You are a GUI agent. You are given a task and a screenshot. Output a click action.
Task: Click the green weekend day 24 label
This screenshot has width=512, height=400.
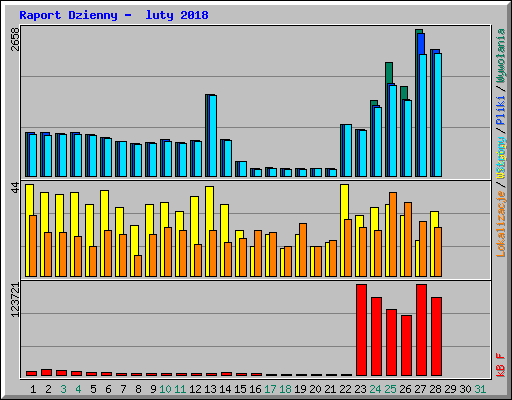click(x=375, y=389)
